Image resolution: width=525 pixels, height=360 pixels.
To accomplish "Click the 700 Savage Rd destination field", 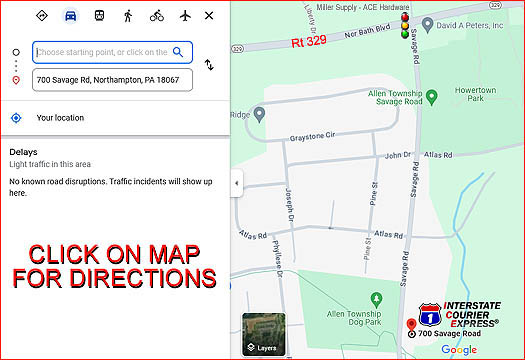I will tap(112, 80).
